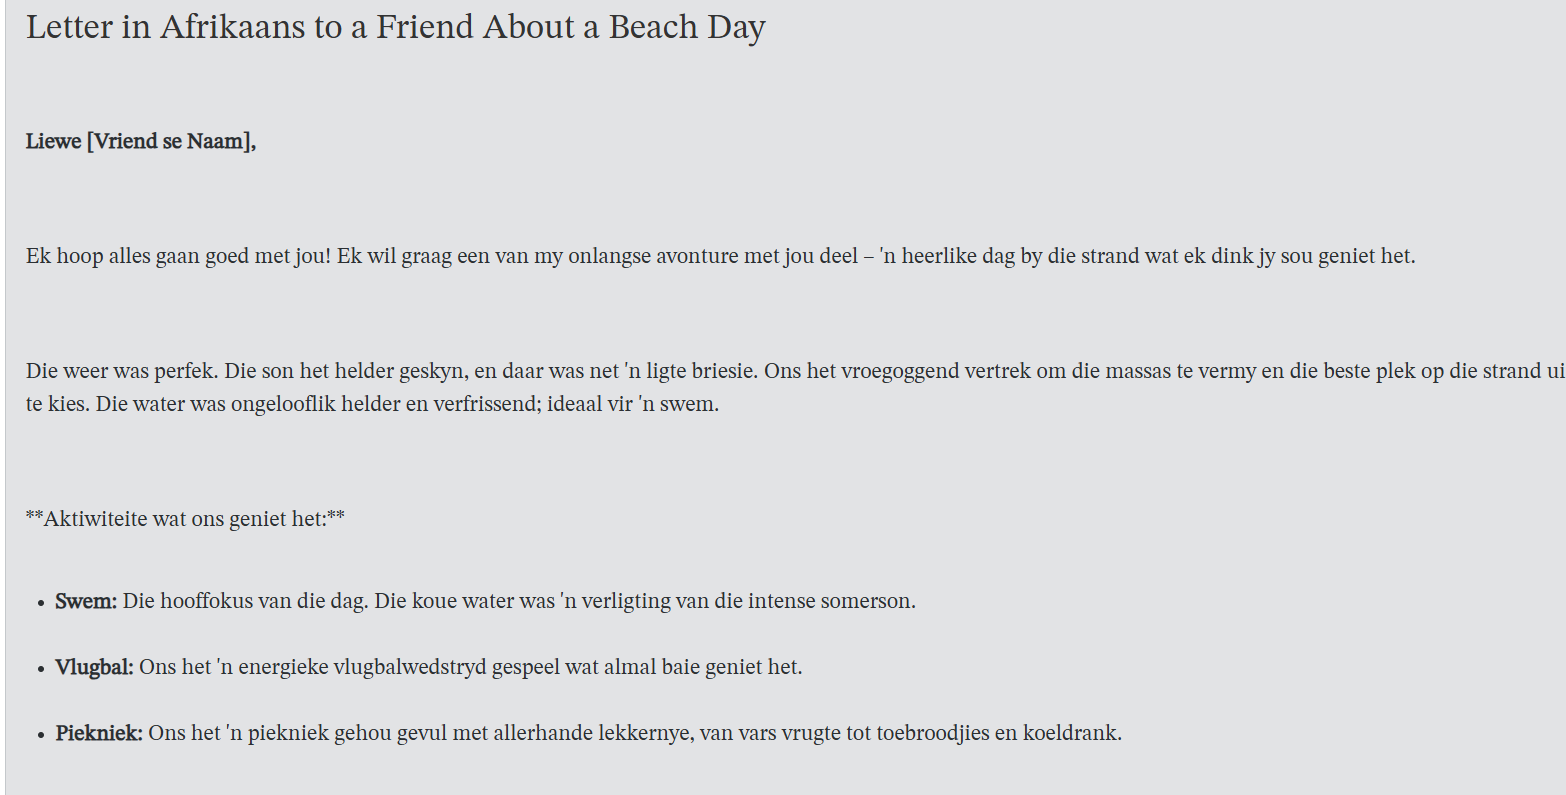Click the bold 'Vlugbal:' label
This screenshot has width=1566, height=795.
(94, 667)
